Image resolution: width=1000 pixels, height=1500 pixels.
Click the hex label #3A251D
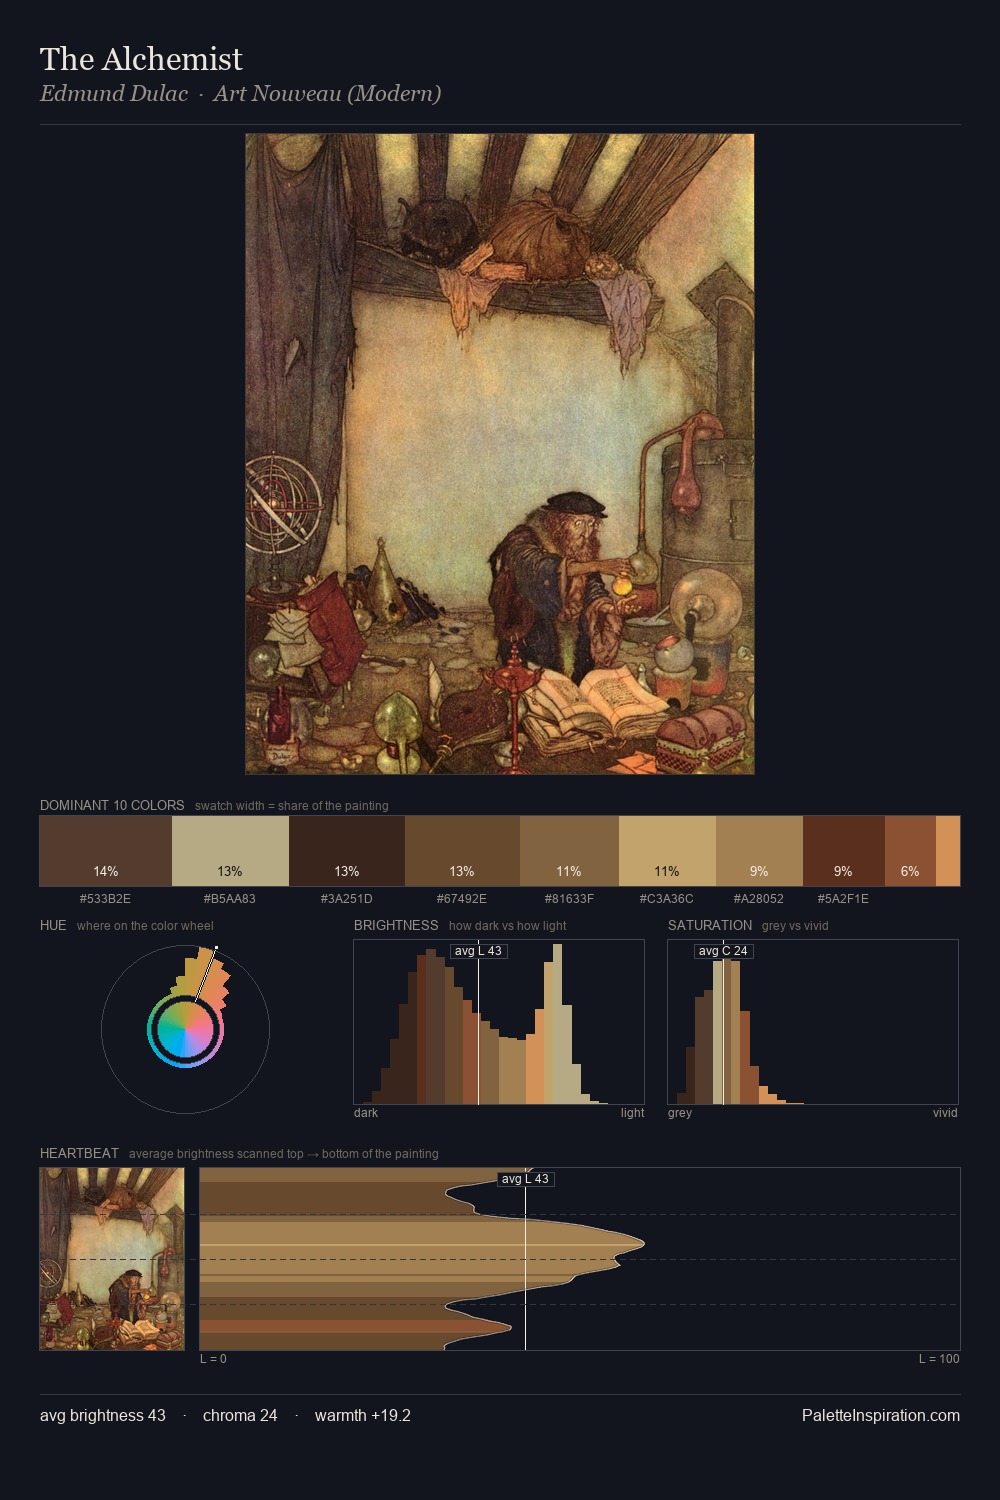(347, 899)
